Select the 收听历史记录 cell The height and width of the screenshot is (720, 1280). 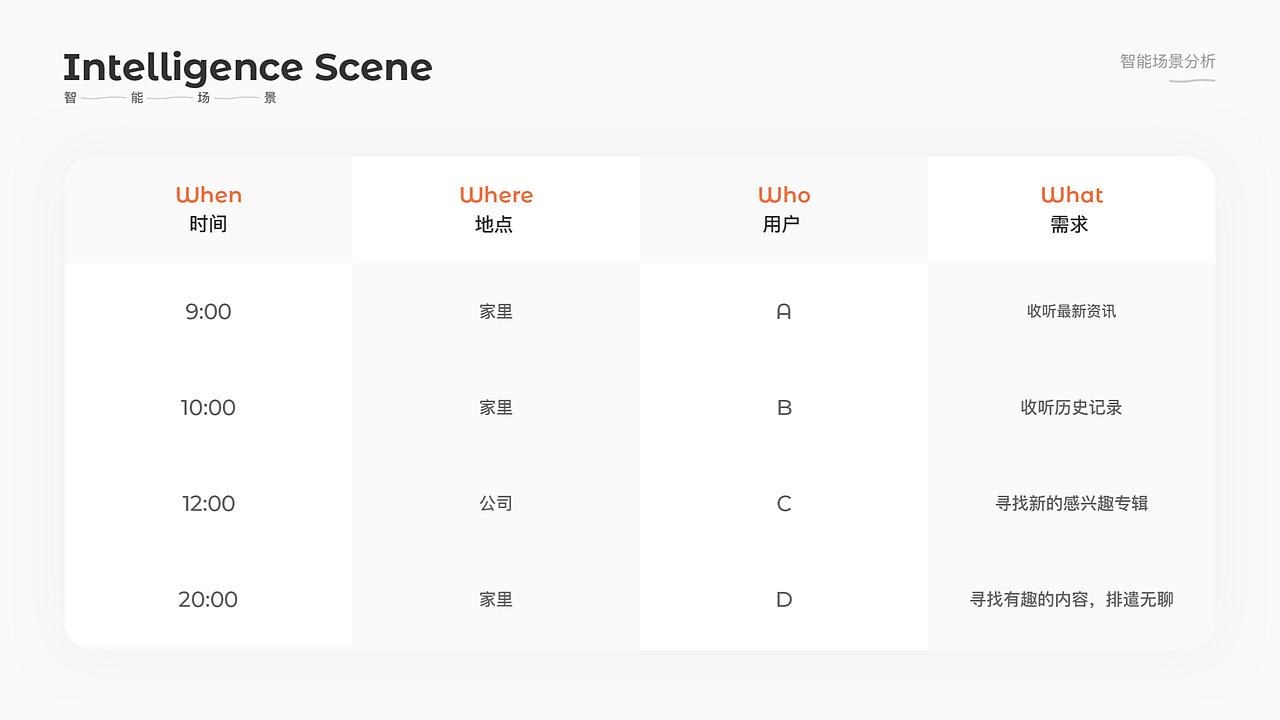(1071, 408)
